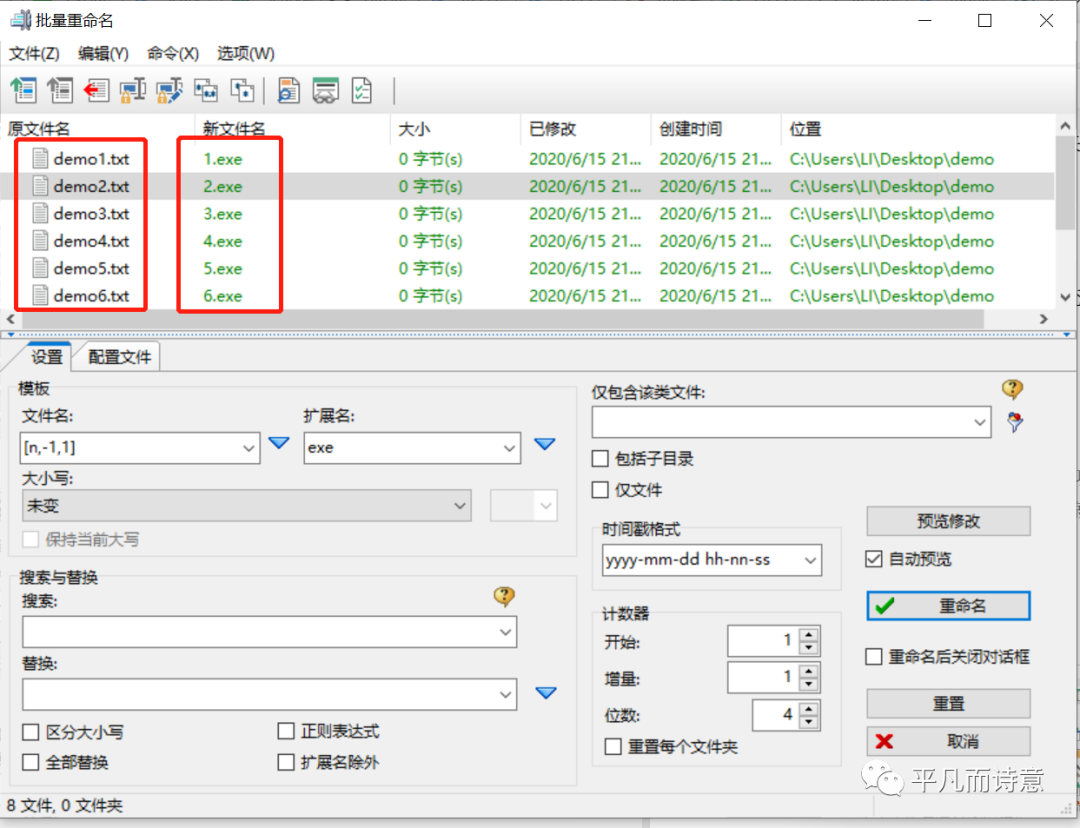Click the 重置 button

pyautogui.click(x=948, y=703)
